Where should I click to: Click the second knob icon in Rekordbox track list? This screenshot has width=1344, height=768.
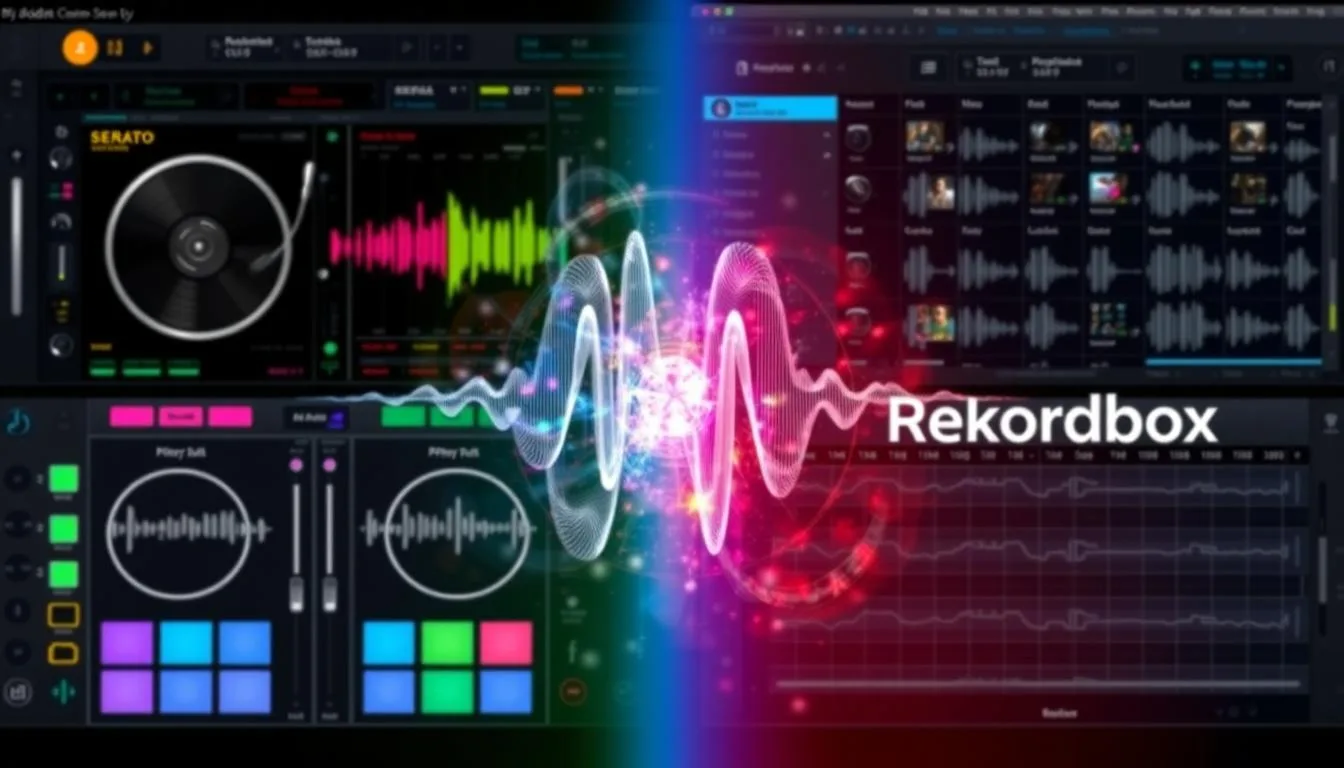pos(857,188)
